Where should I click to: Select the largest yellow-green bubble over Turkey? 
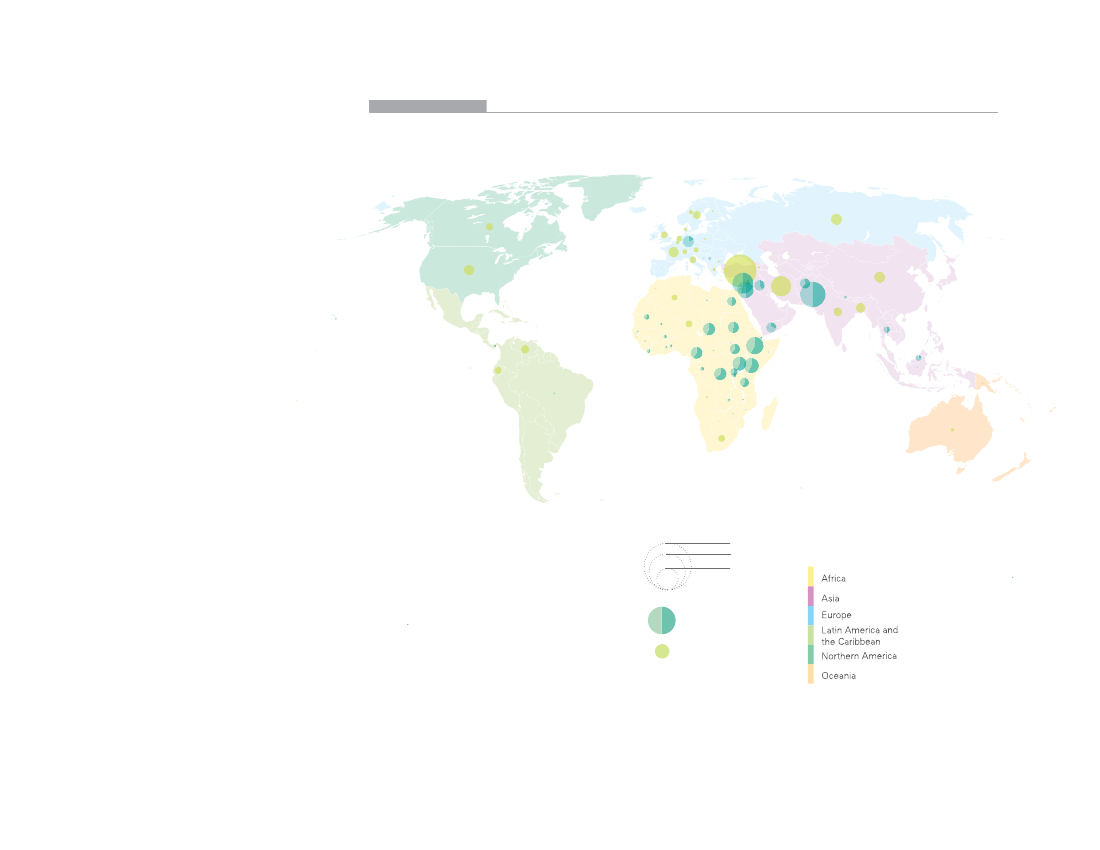[x=739, y=270]
